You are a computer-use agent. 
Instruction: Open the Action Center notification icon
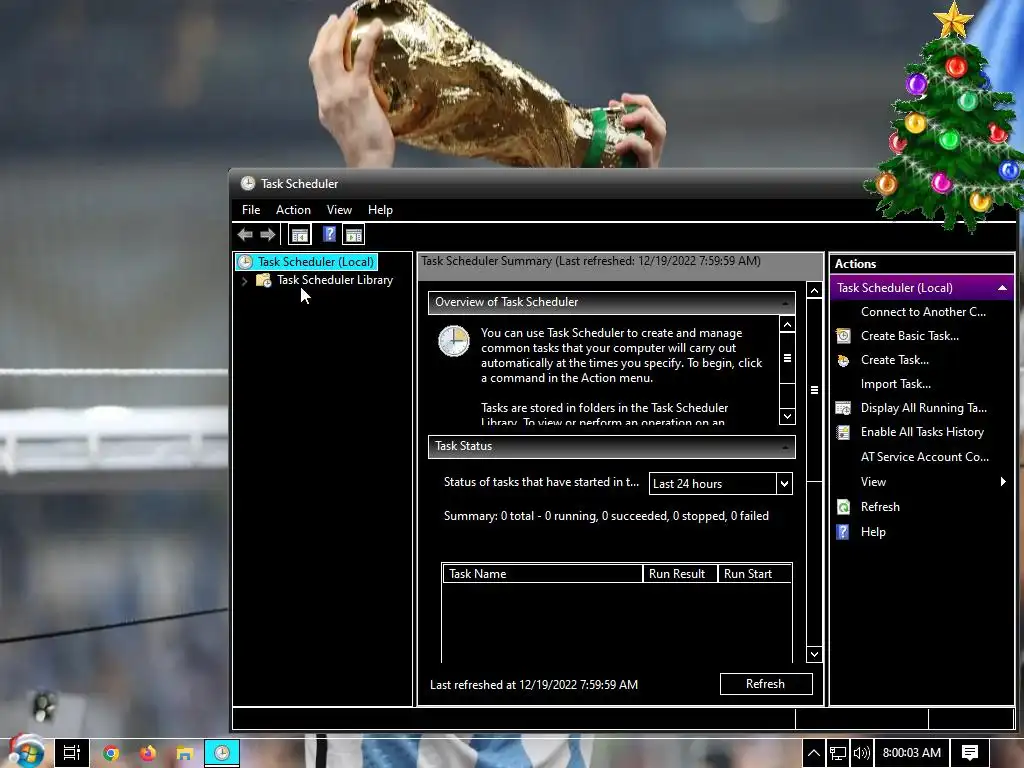tap(970, 753)
